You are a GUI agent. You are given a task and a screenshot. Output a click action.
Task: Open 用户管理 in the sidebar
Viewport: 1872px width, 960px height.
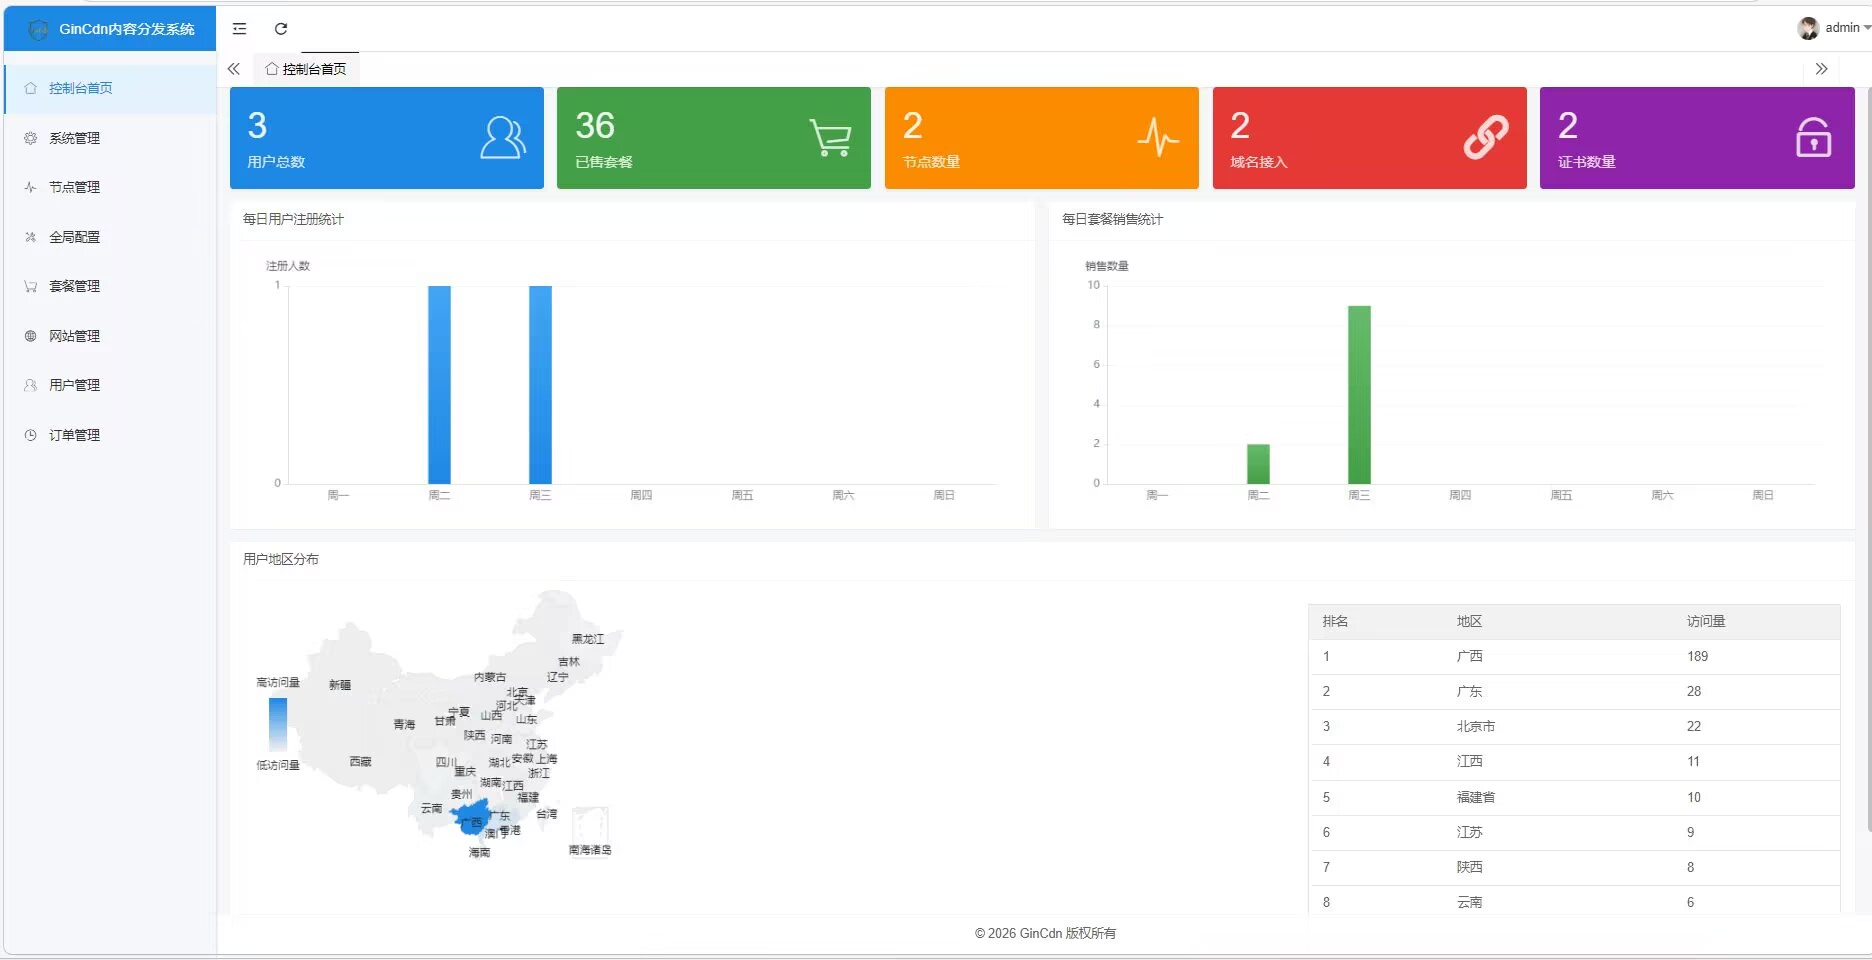(75, 385)
